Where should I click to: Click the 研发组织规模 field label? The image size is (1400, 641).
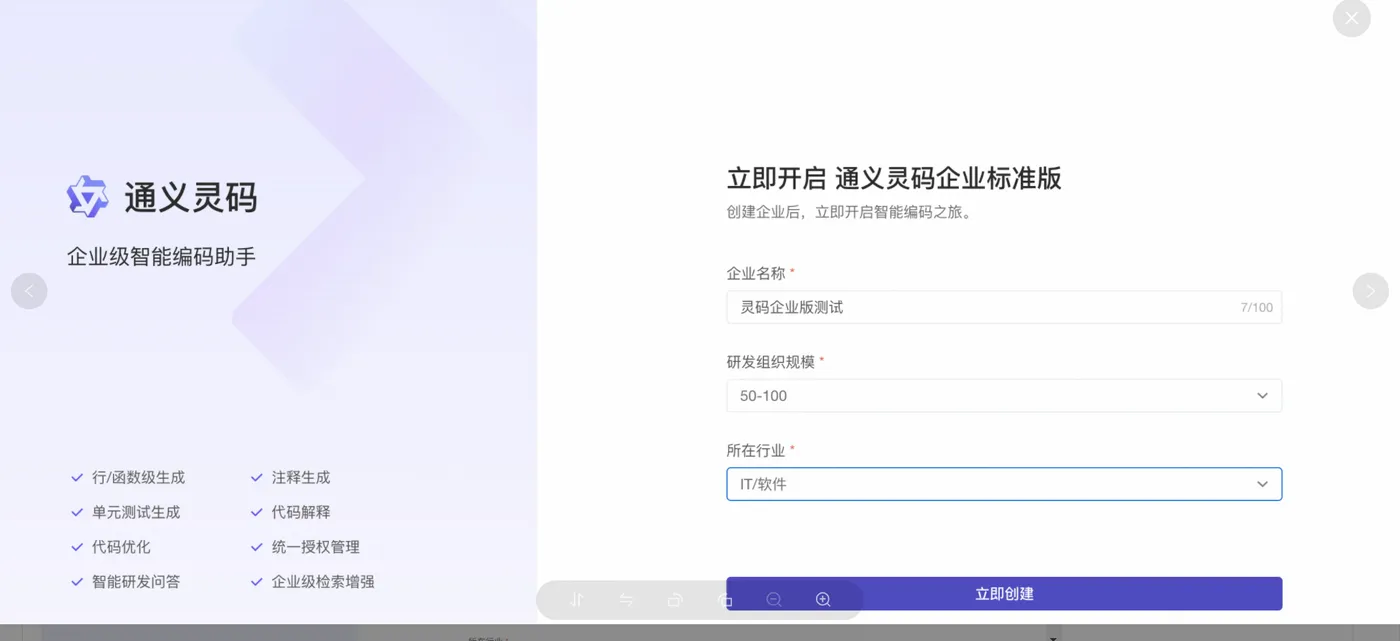(x=771, y=362)
